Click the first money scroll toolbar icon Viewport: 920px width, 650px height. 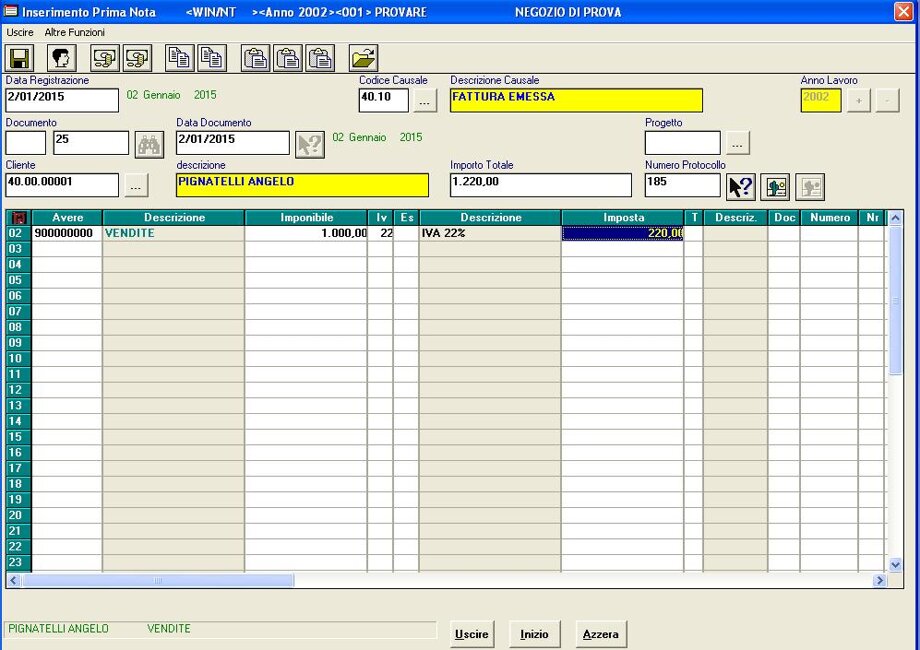coord(104,58)
